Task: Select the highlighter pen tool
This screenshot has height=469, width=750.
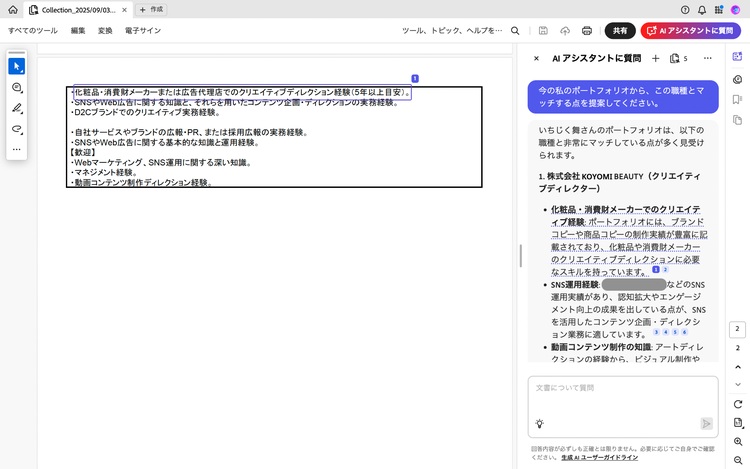Action: (x=16, y=108)
